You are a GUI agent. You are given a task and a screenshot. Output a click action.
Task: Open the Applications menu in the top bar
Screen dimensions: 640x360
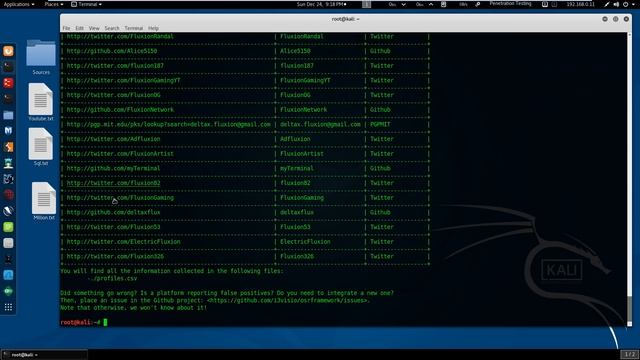pos(19,4)
